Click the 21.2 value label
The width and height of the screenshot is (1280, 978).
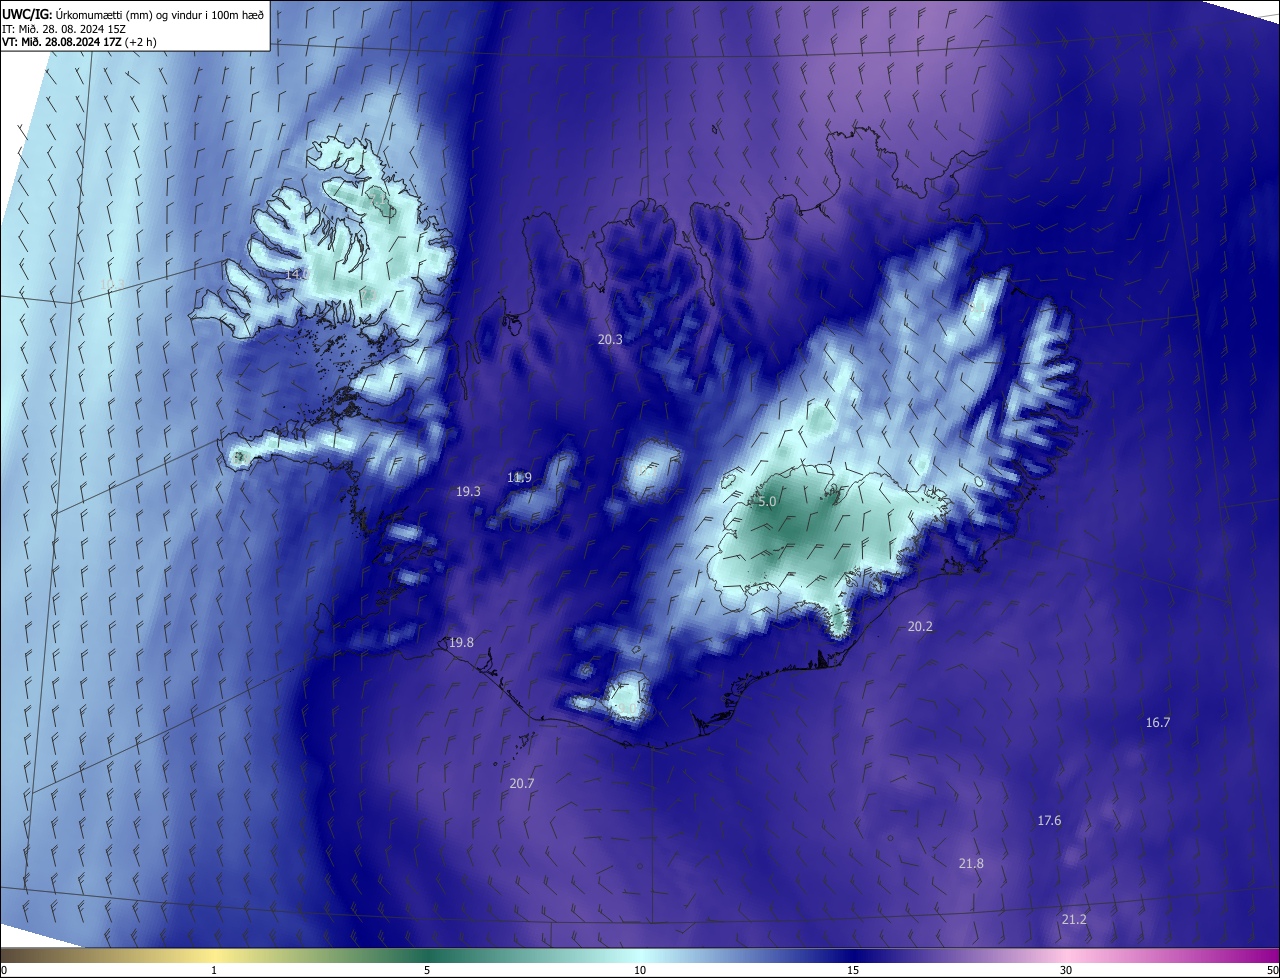point(1074,920)
